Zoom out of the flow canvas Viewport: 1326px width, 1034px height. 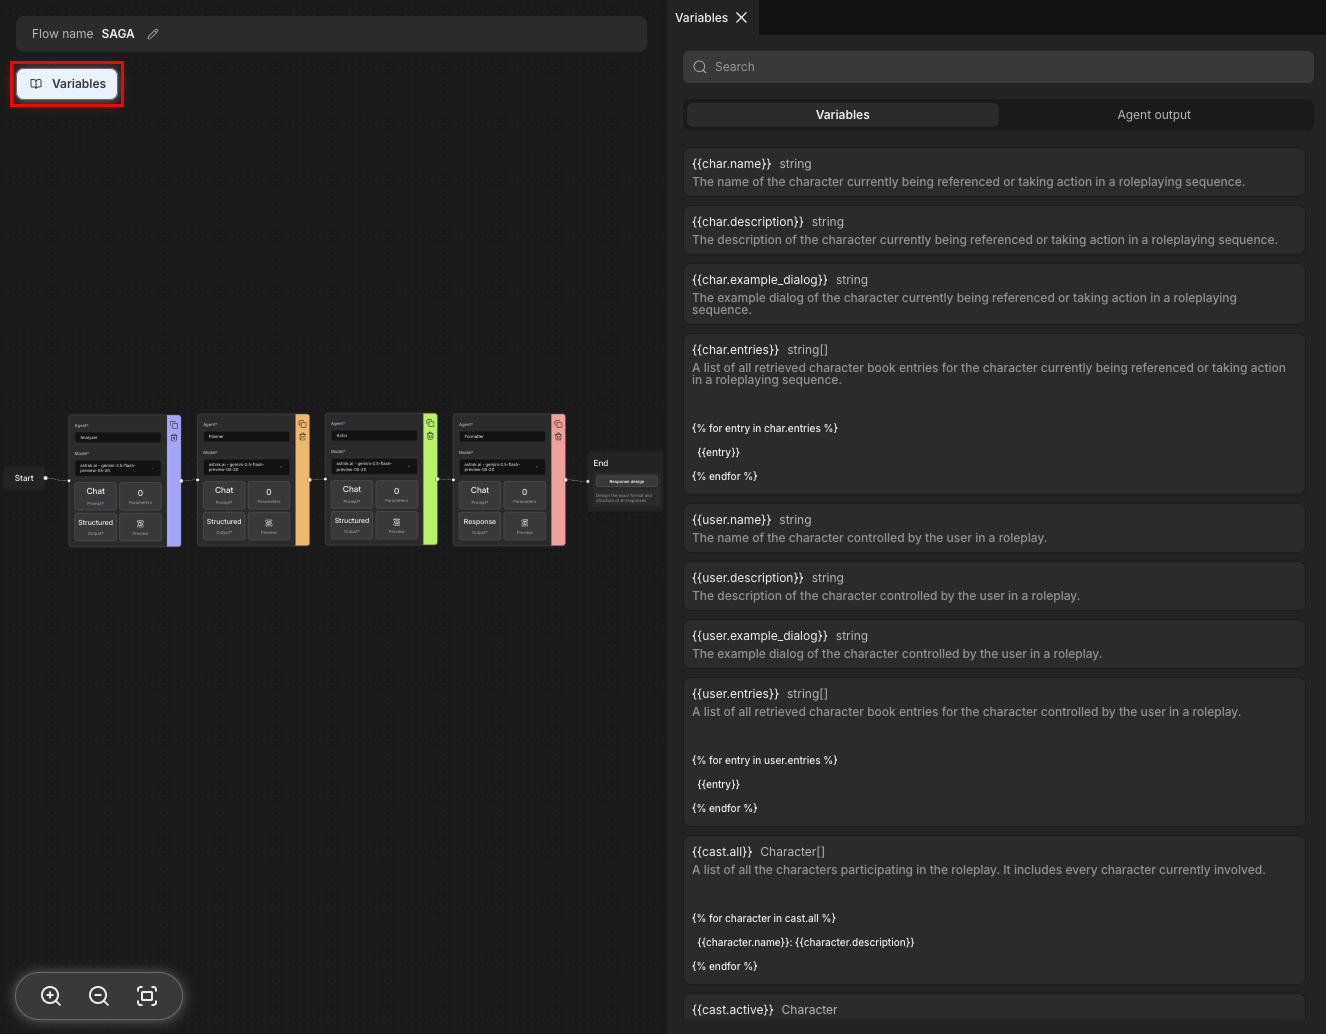(x=99, y=996)
